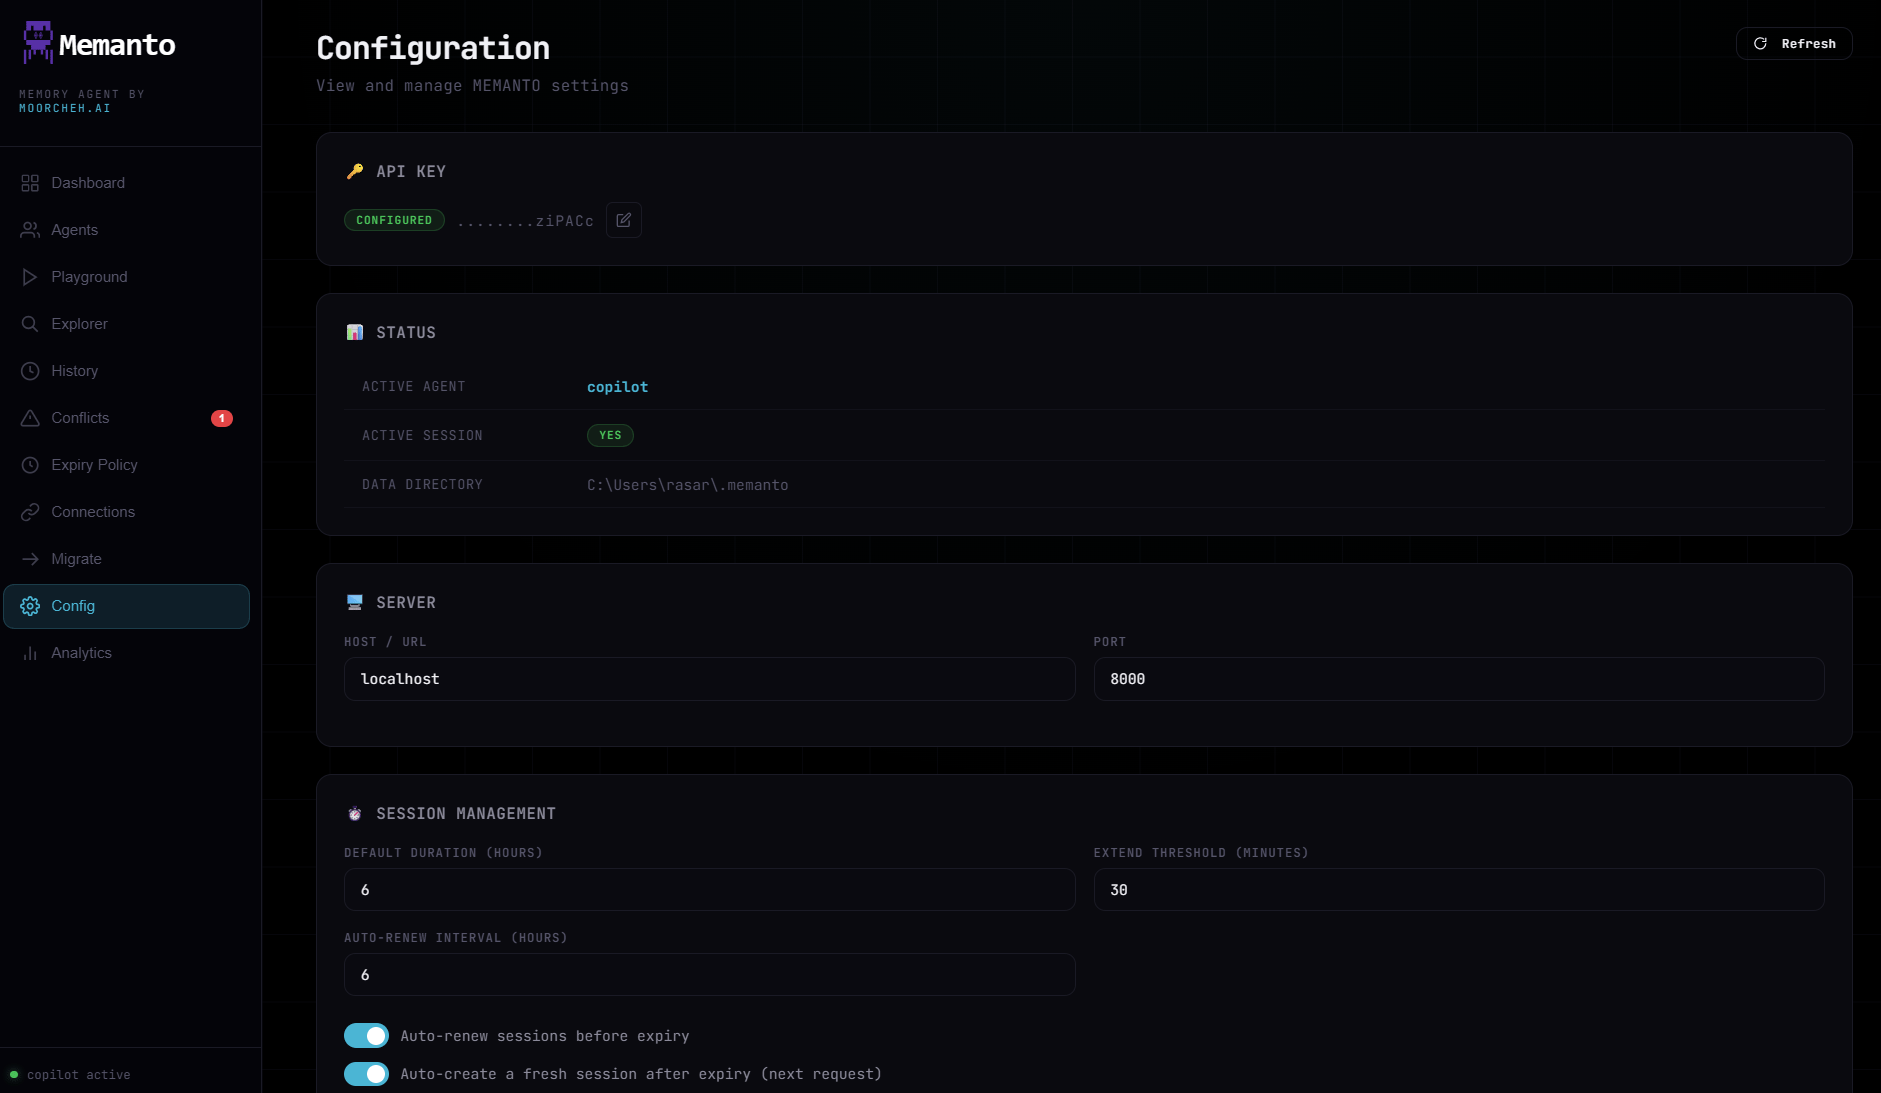Screen dimensions: 1881x1093
Task: Click the Analytics bar chart icon
Action: (30, 653)
